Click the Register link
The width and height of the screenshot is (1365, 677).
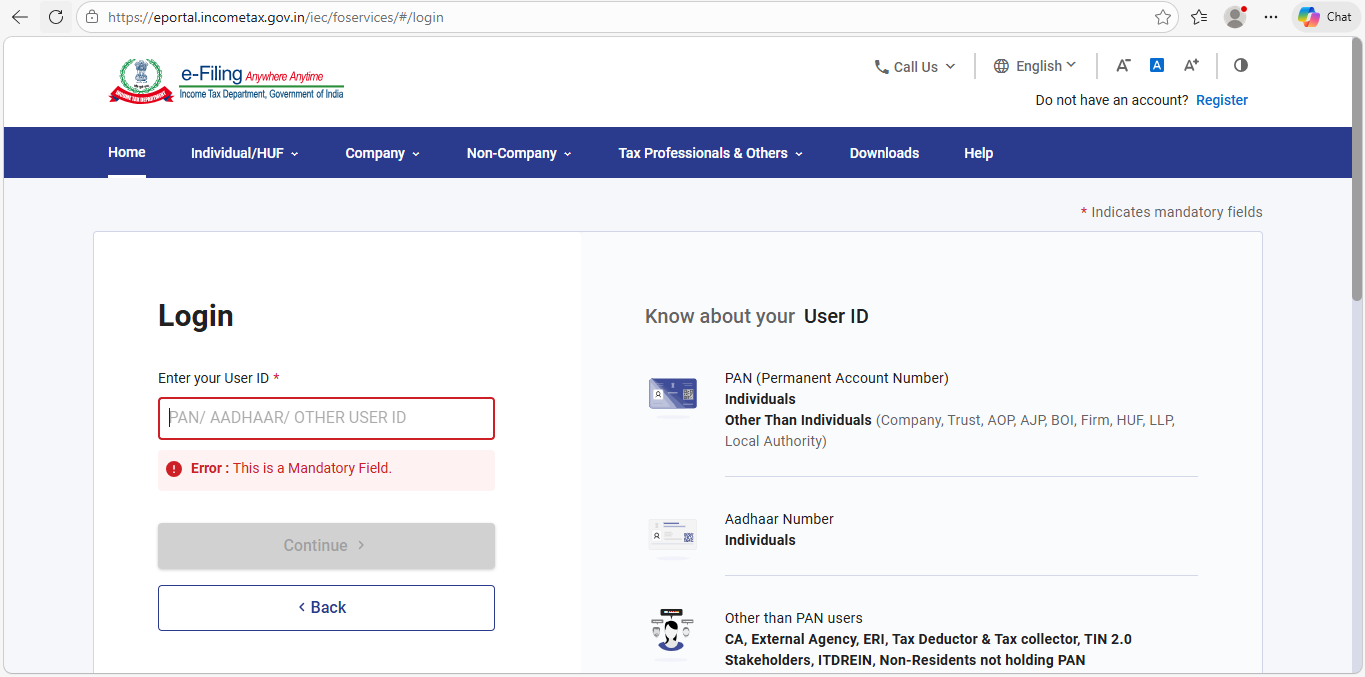click(x=1221, y=99)
